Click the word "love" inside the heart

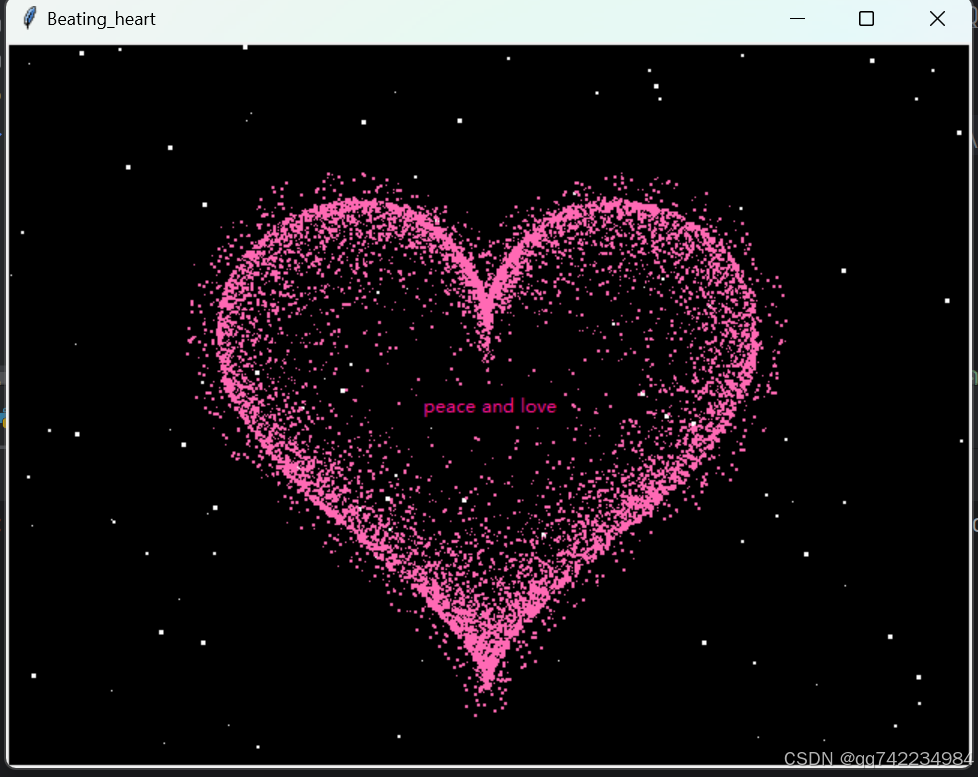tap(538, 407)
